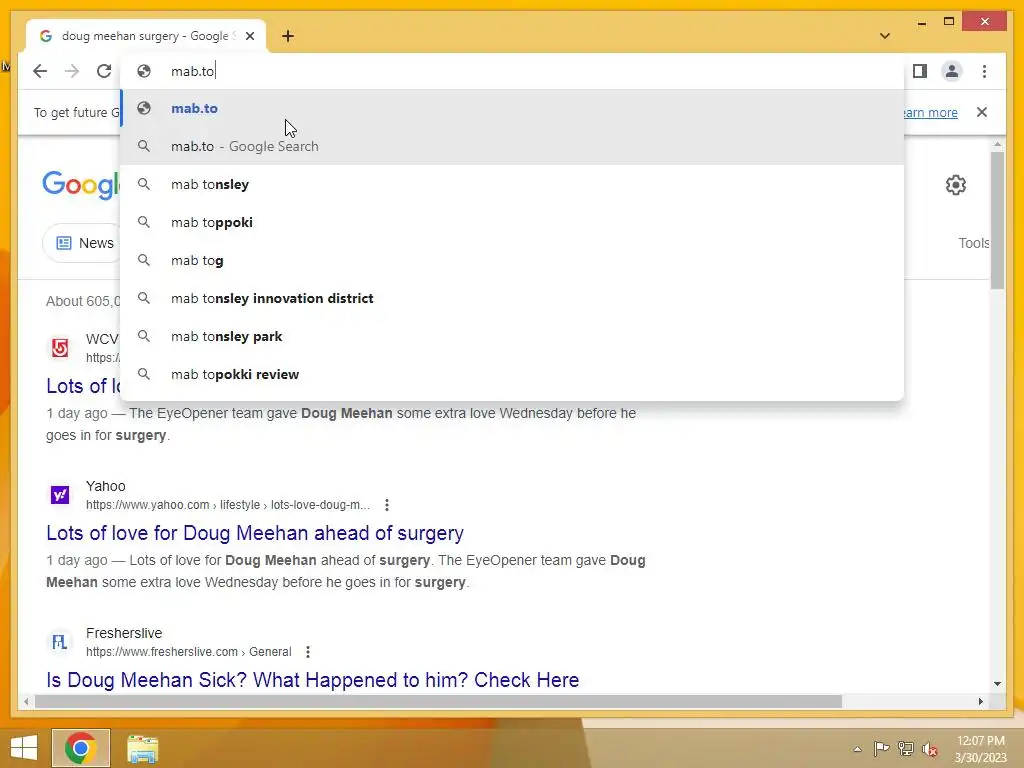The image size is (1024, 768).
Task: Click the Yahoo URL breadcrumb text
Action: (228, 505)
